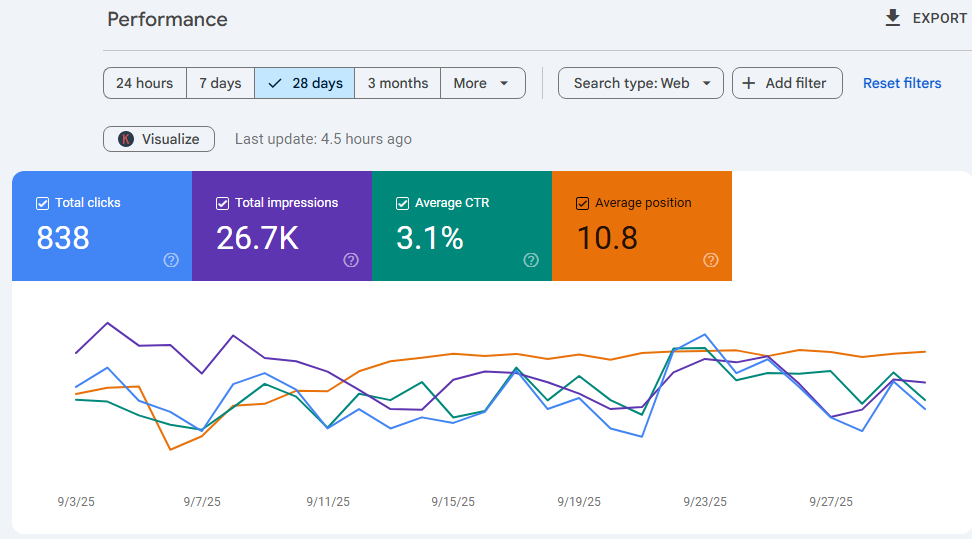Click the EXPORT button text
This screenshot has height=539, width=972.
(940, 19)
